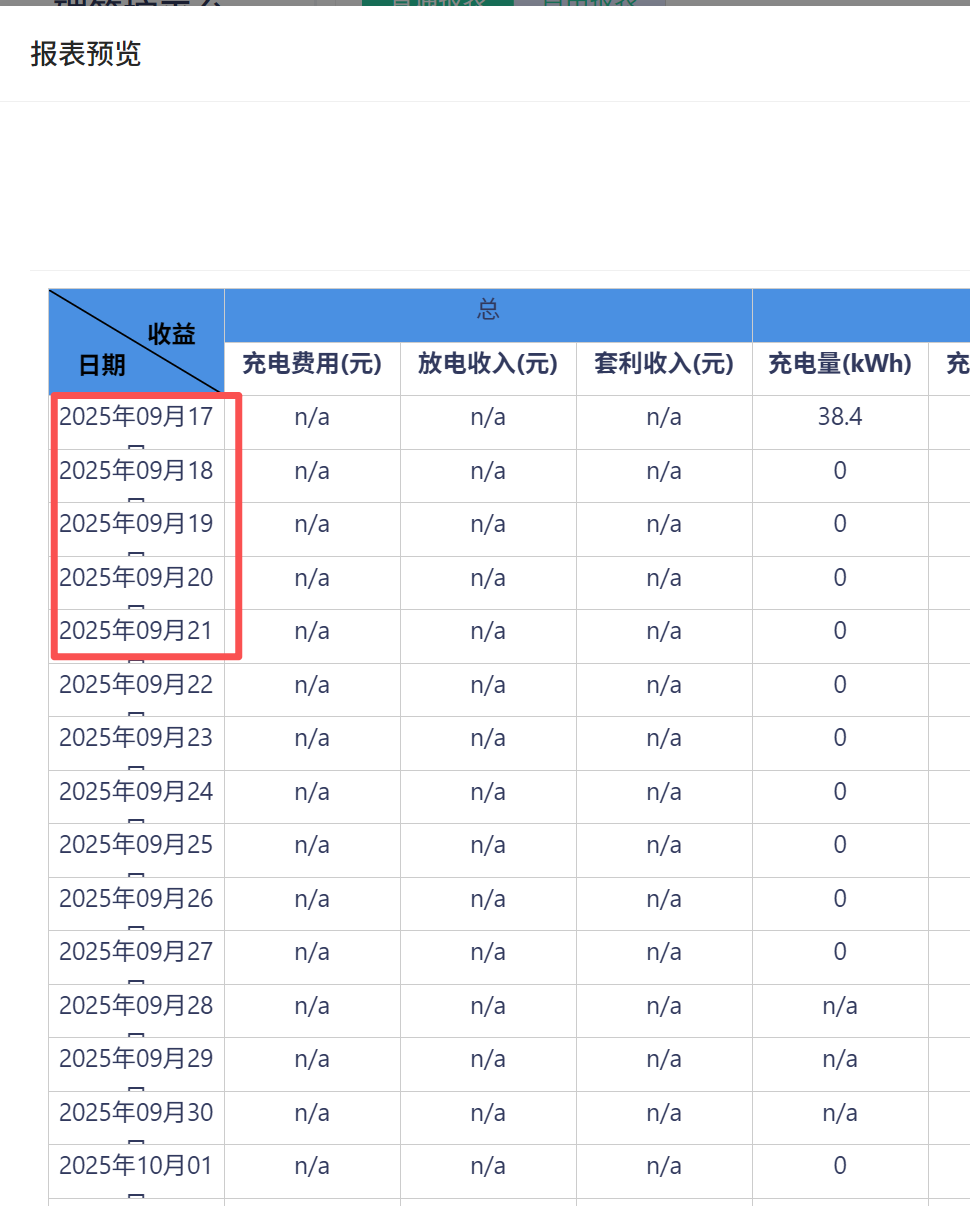Select the 2025年09月17日 date row
Viewport: 970px width, 1206px height.
coord(137,418)
